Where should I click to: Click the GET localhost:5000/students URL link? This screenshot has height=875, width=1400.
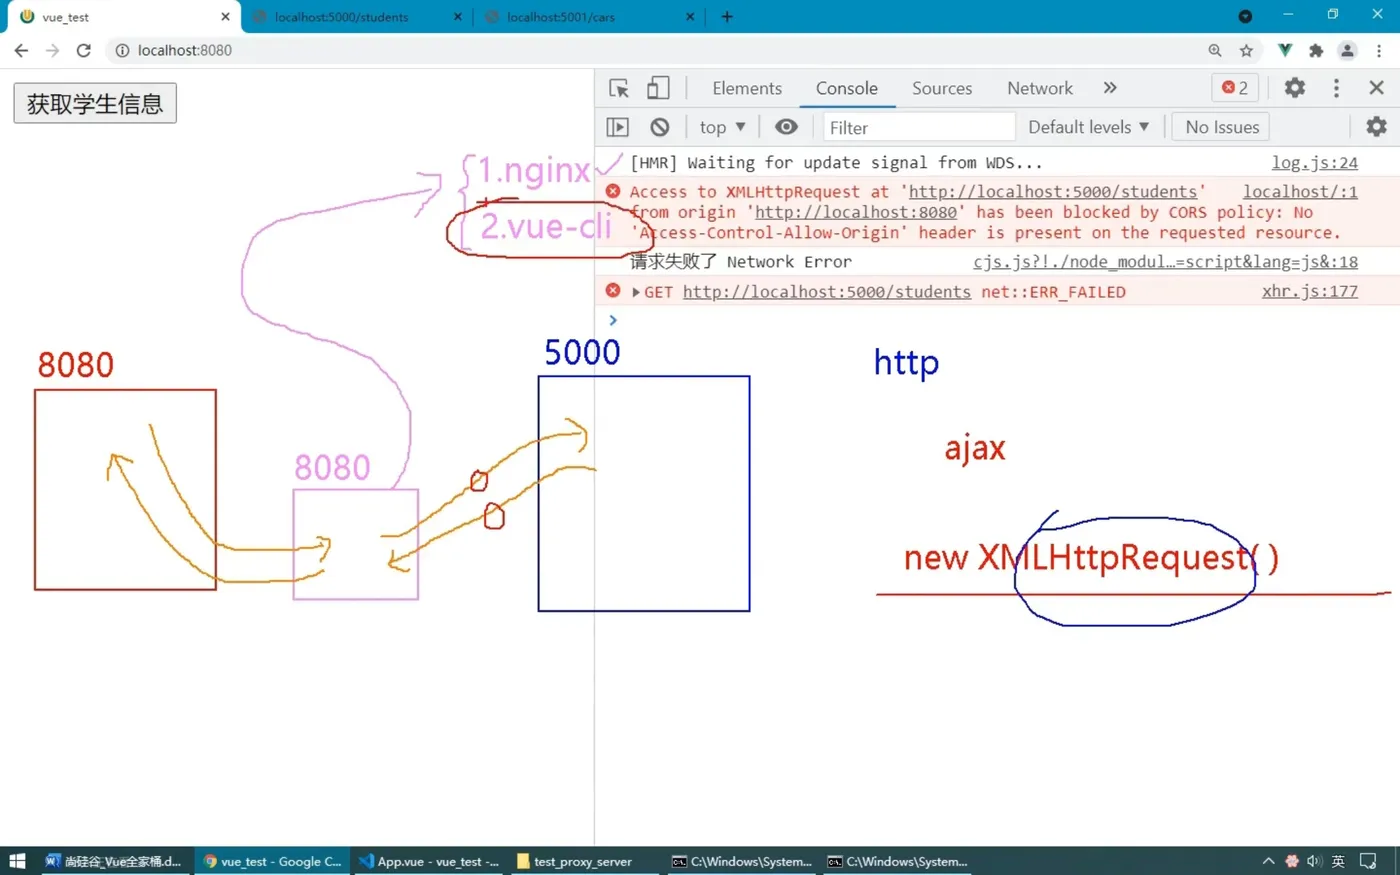(826, 292)
